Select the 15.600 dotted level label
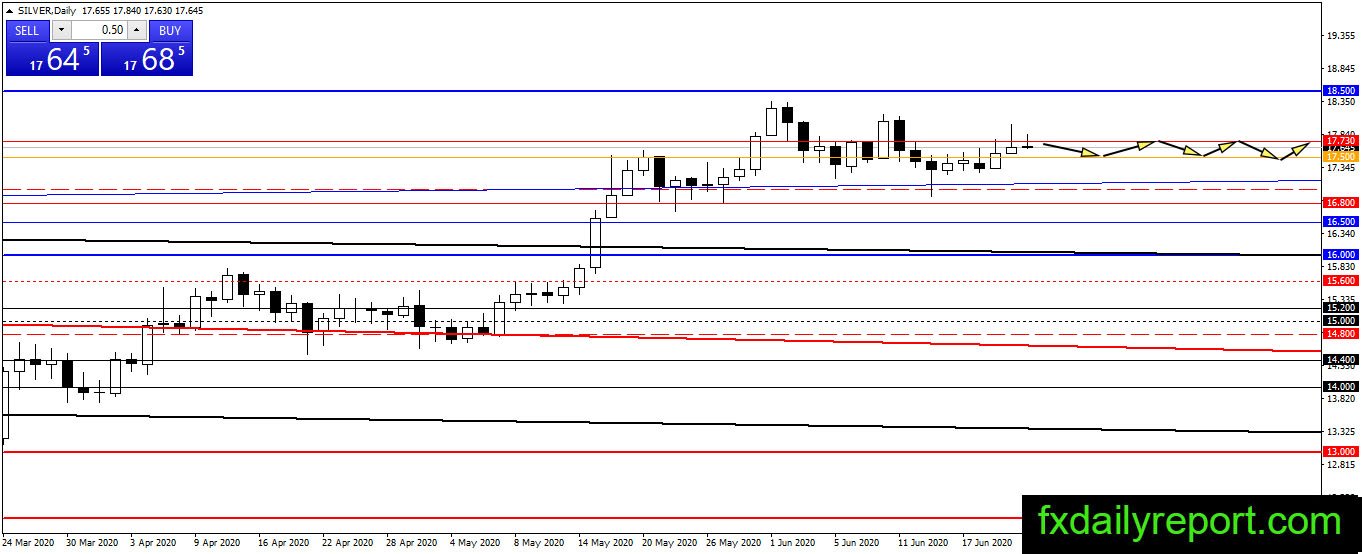The width and height of the screenshot is (1362, 554). pyautogui.click(x=1340, y=281)
